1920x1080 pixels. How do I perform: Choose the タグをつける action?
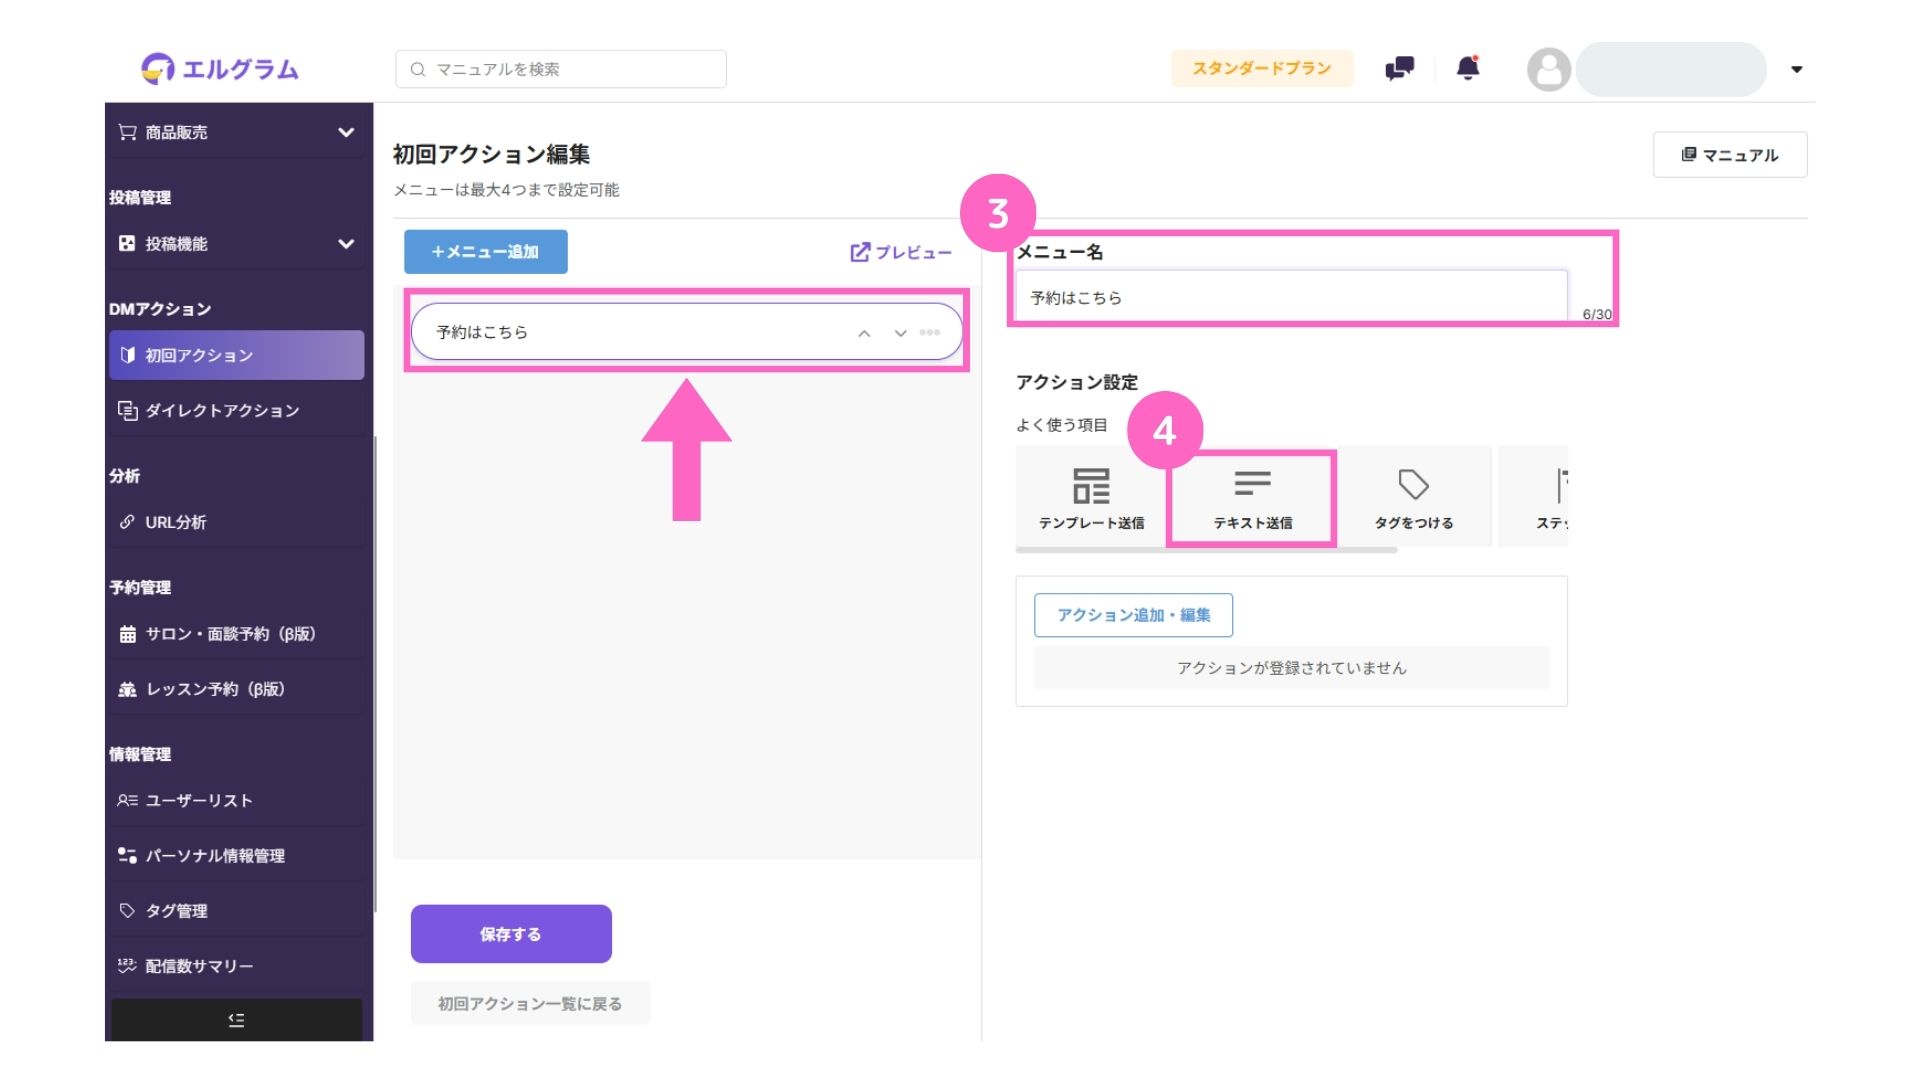pos(1413,496)
